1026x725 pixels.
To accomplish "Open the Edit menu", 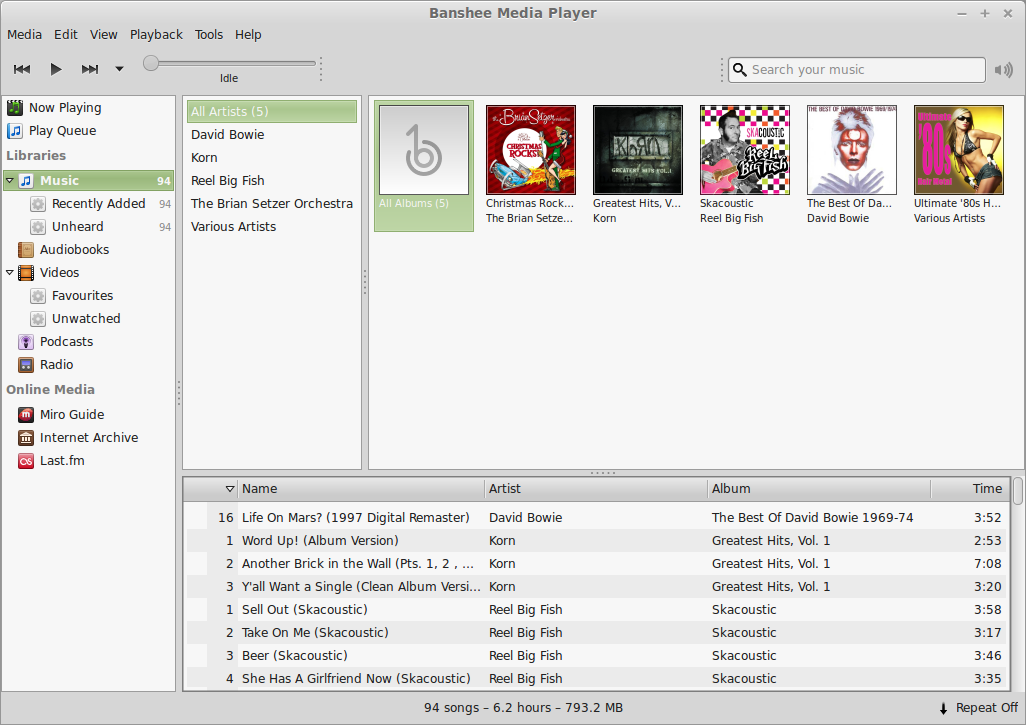I will point(65,35).
